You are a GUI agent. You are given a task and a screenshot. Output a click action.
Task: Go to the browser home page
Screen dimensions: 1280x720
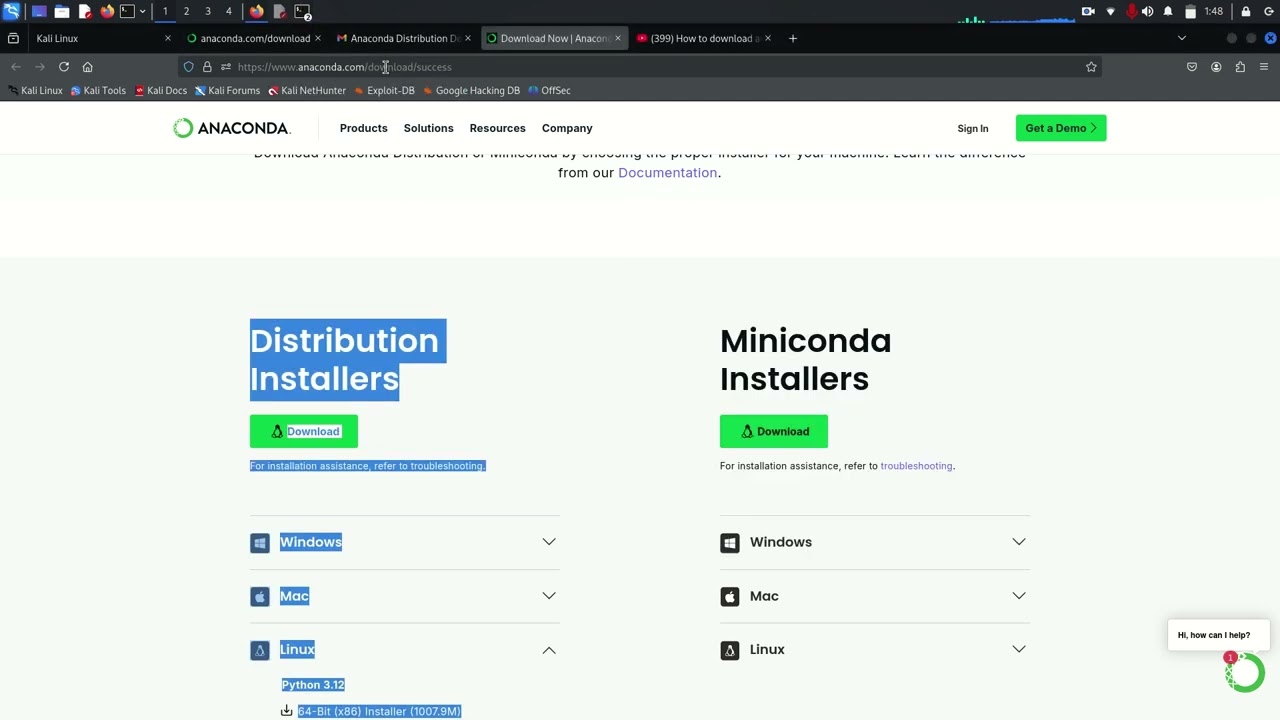click(x=88, y=67)
